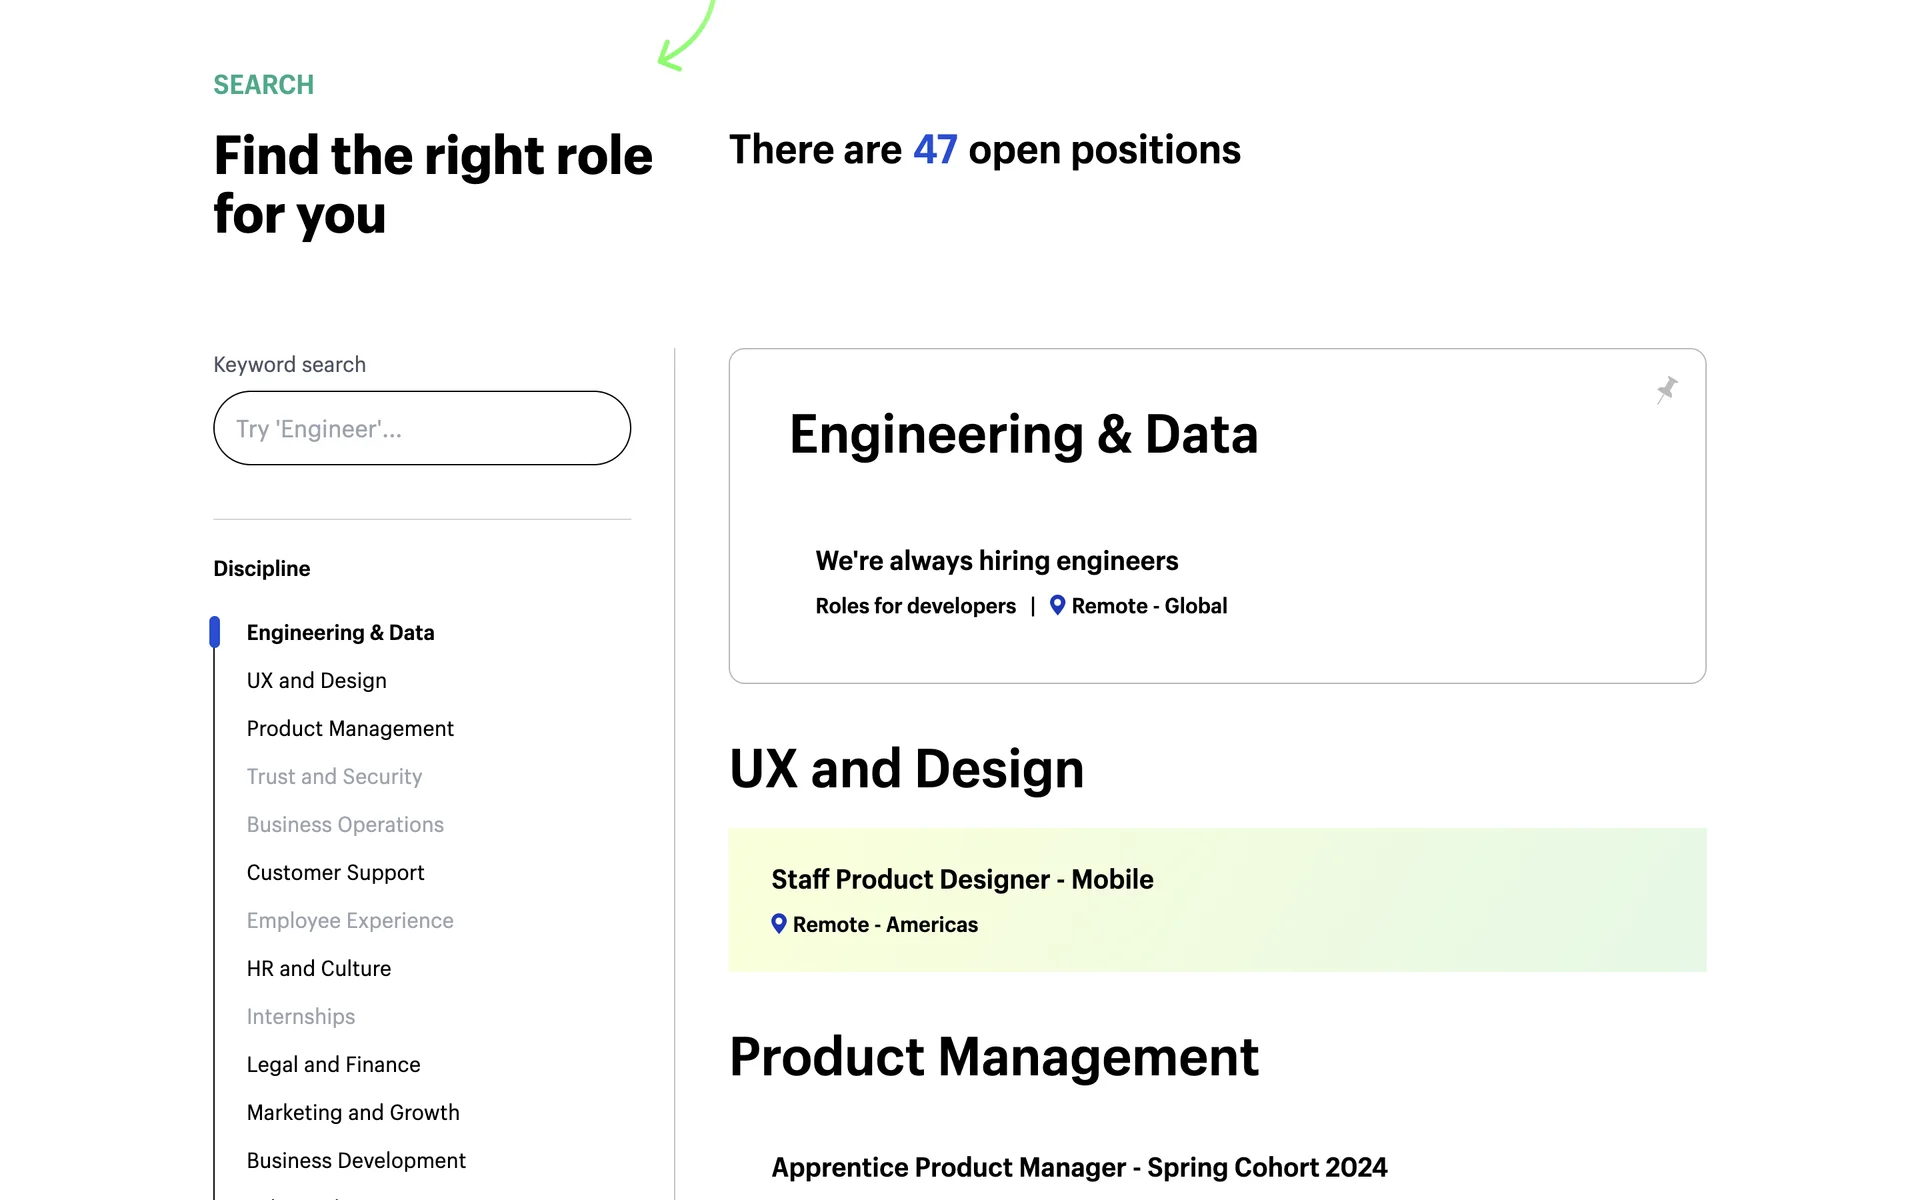Screen dimensions: 1920x1200
Task: Click the pushpin icon on the Engineering card
Action: point(1666,390)
